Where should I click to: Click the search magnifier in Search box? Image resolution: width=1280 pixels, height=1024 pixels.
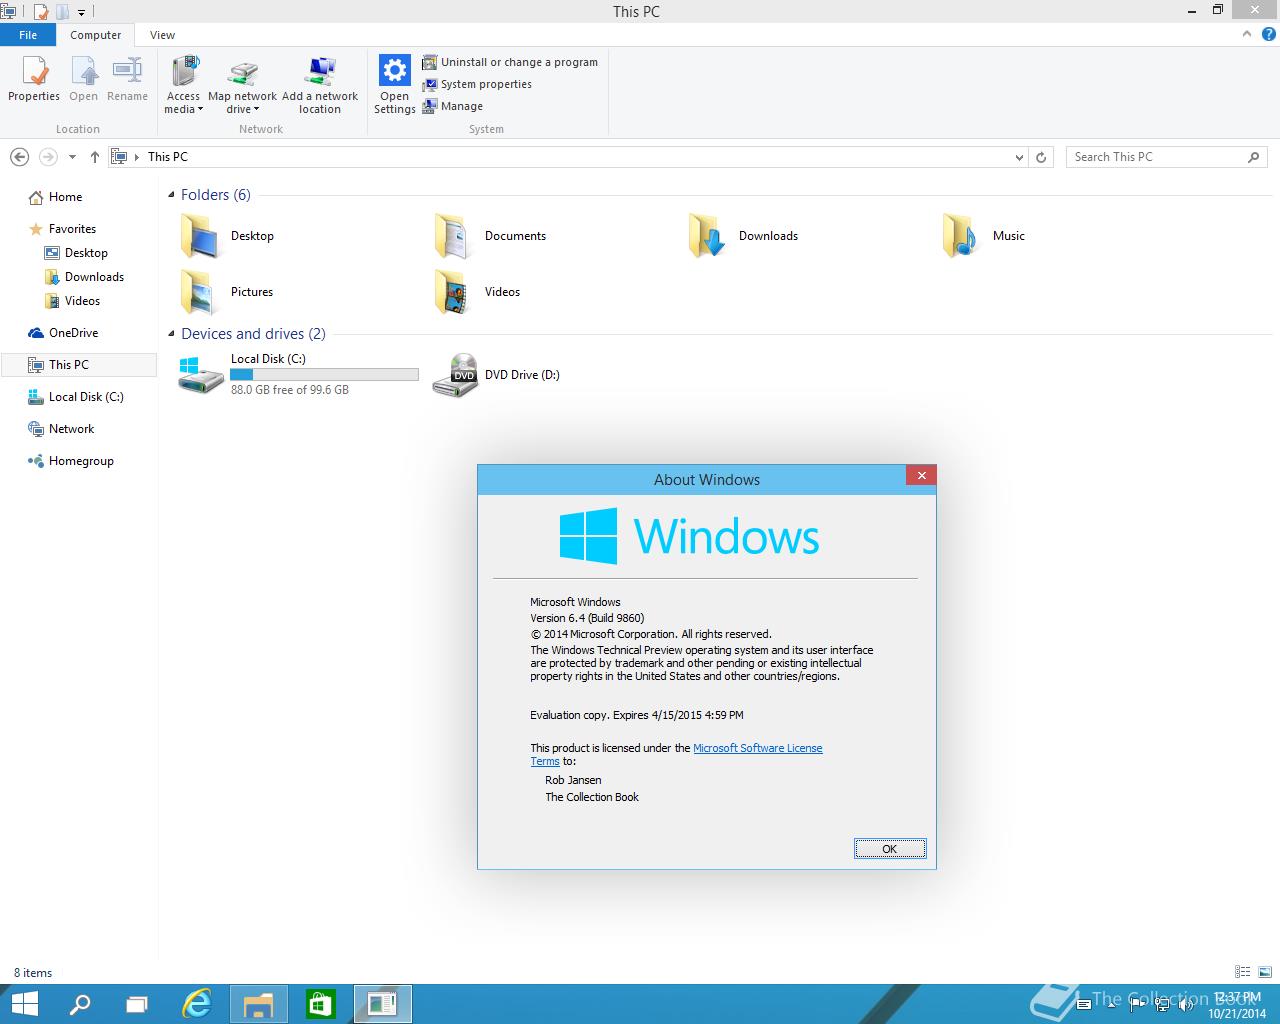click(x=1253, y=157)
